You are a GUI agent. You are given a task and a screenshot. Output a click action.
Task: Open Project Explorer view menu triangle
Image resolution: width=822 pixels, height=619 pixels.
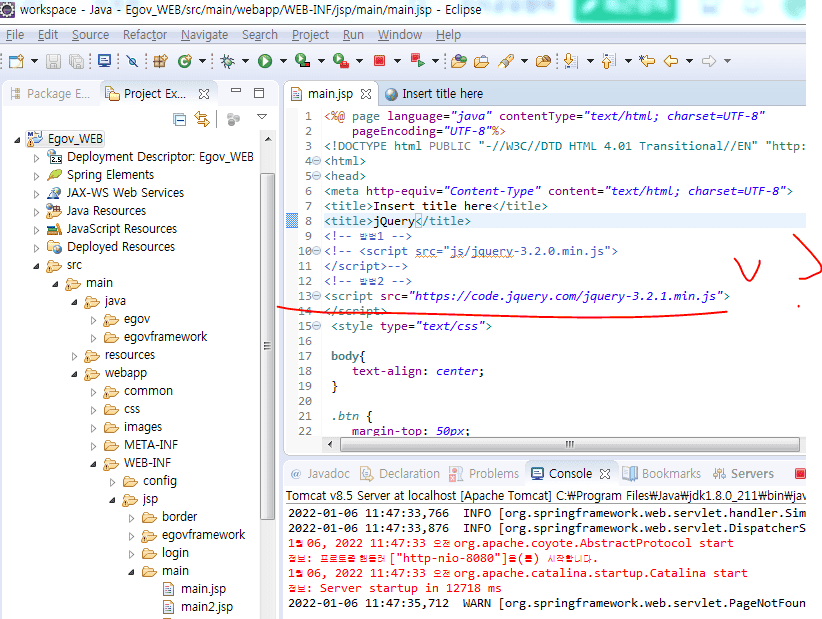click(261, 118)
